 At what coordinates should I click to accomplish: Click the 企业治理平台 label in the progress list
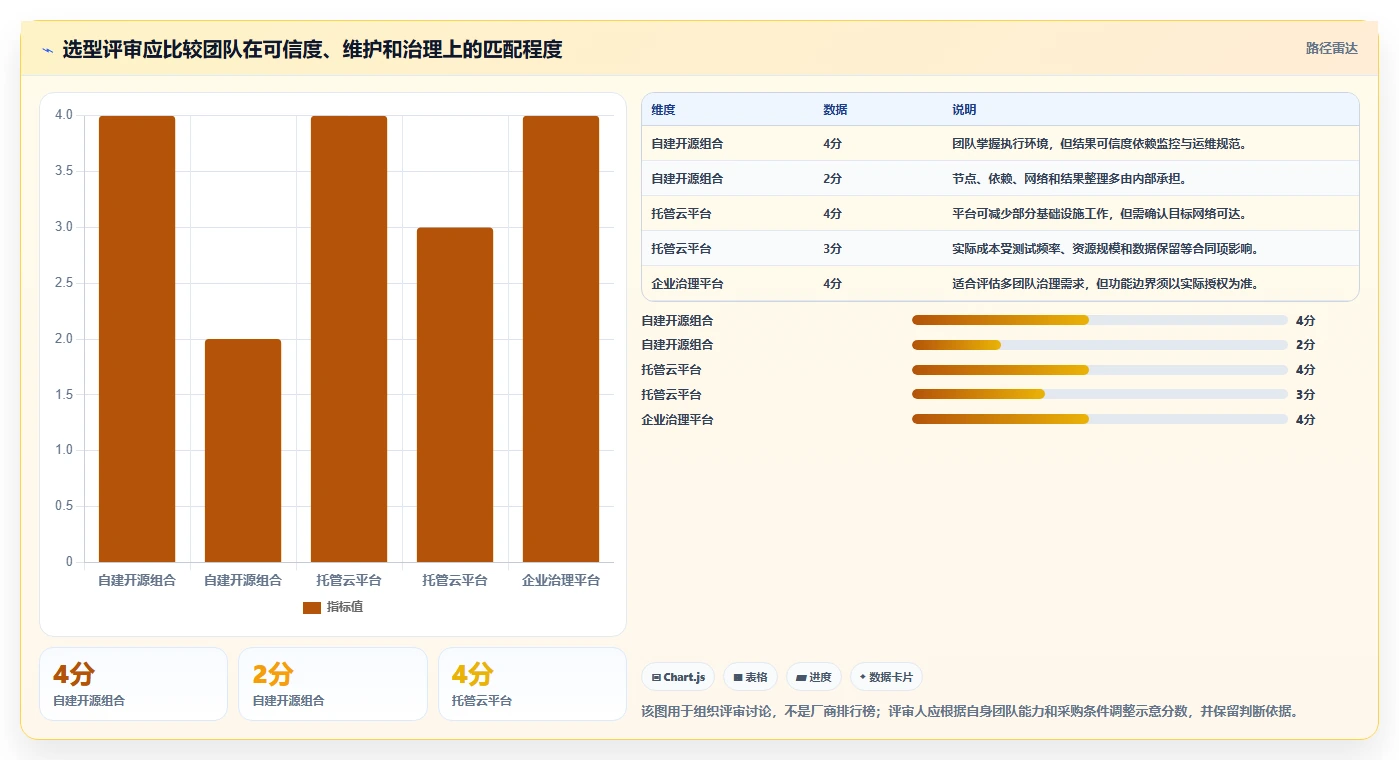click(x=677, y=420)
